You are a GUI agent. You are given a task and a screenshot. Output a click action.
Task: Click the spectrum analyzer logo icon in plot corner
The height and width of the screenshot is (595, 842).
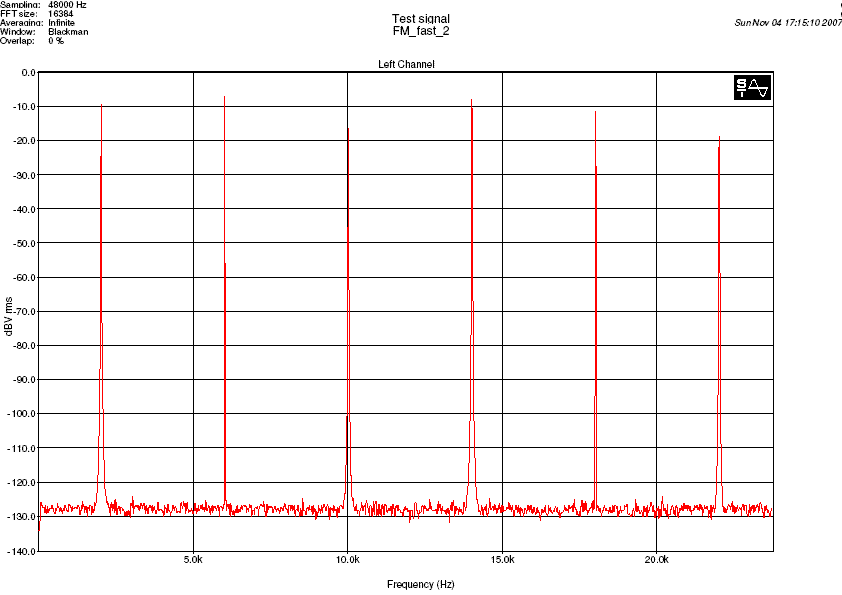click(x=752, y=88)
